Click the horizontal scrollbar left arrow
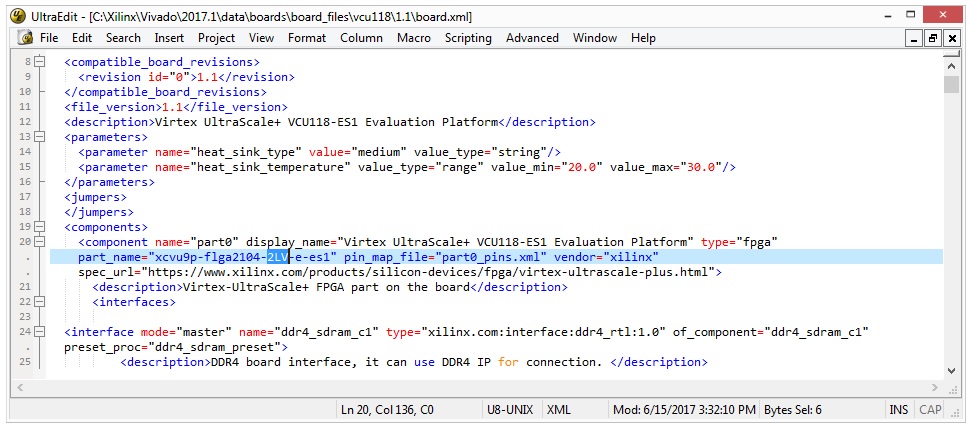The height and width of the screenshot is (426, 970). pyautogui.click(x=20, y=387)
